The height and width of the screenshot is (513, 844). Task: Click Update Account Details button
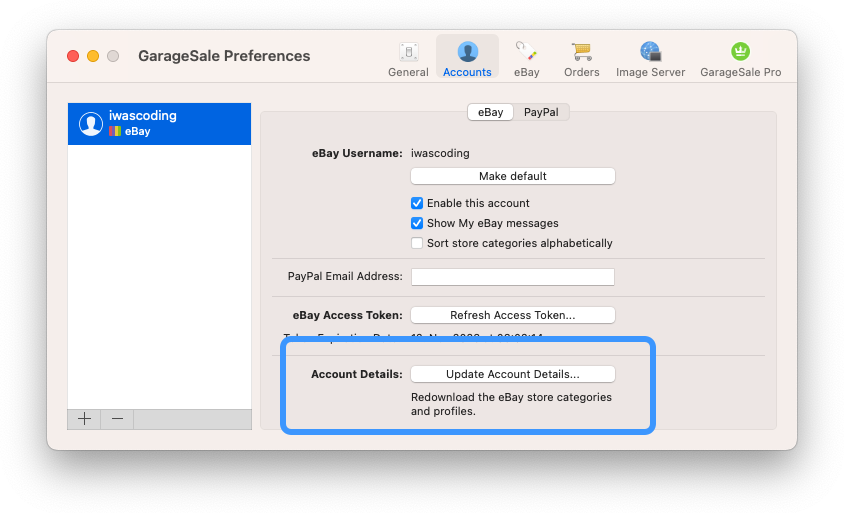click(512, 374)
